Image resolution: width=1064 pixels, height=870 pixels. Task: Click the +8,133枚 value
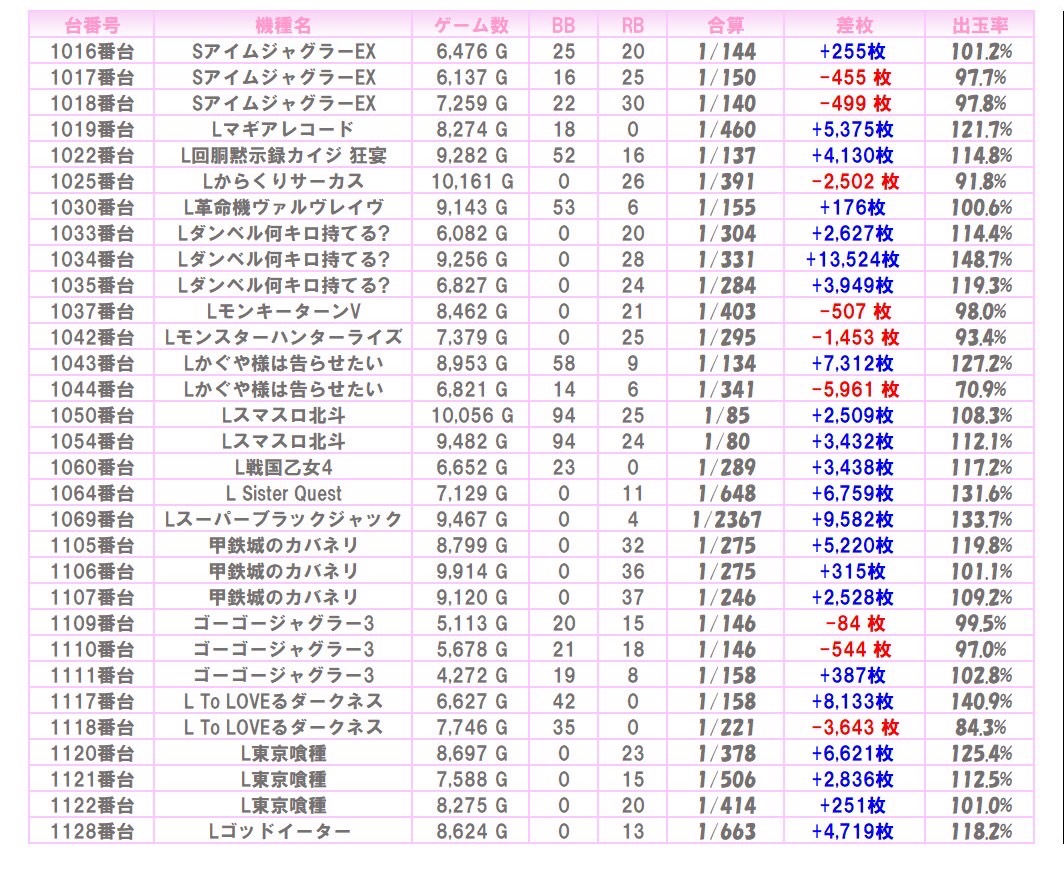(x=853, y=702)
